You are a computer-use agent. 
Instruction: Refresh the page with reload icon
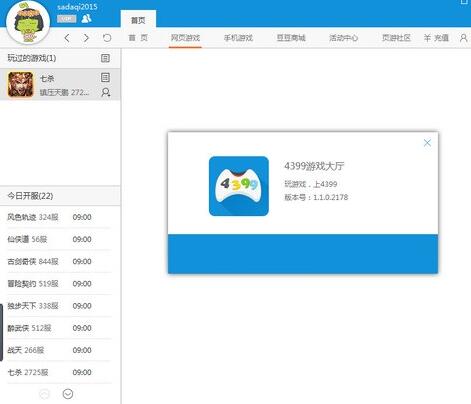click(x=107, y=38)
